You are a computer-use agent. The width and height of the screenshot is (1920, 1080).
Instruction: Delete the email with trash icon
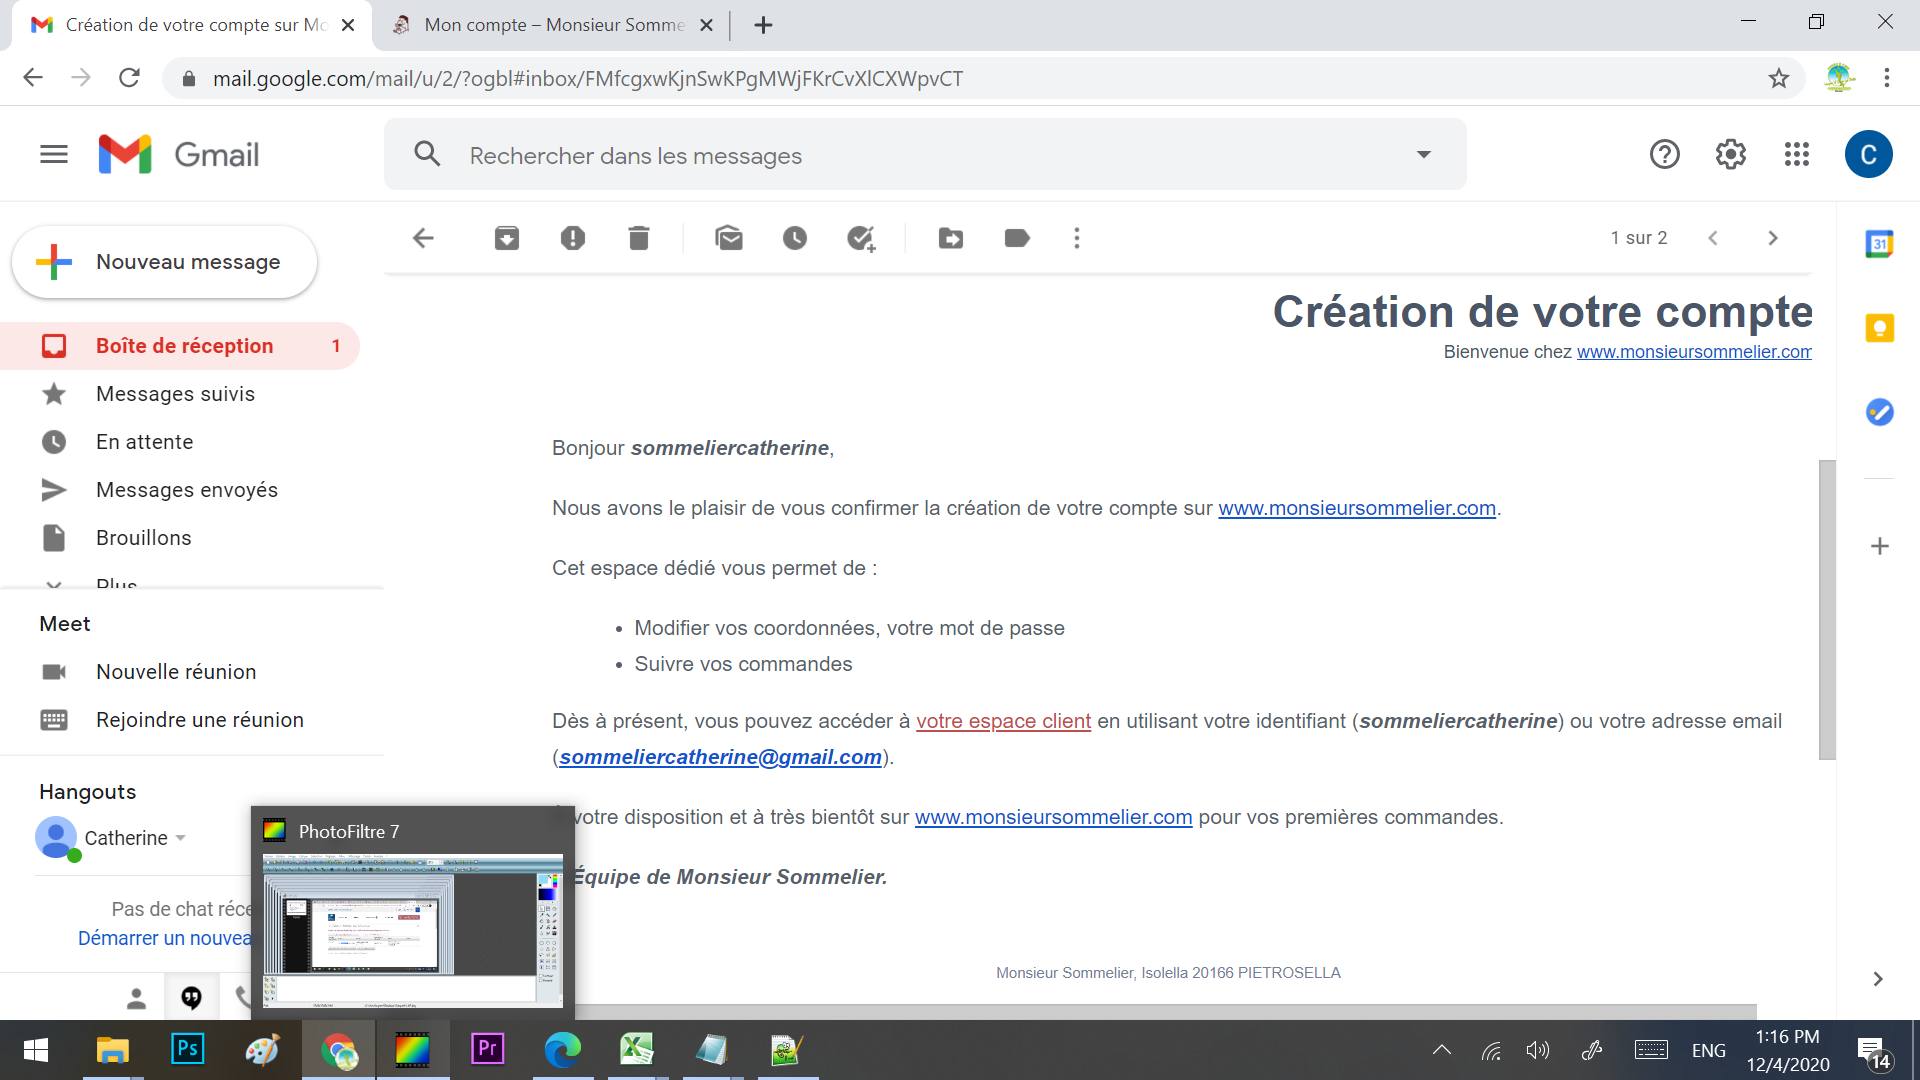coord(639,238)
